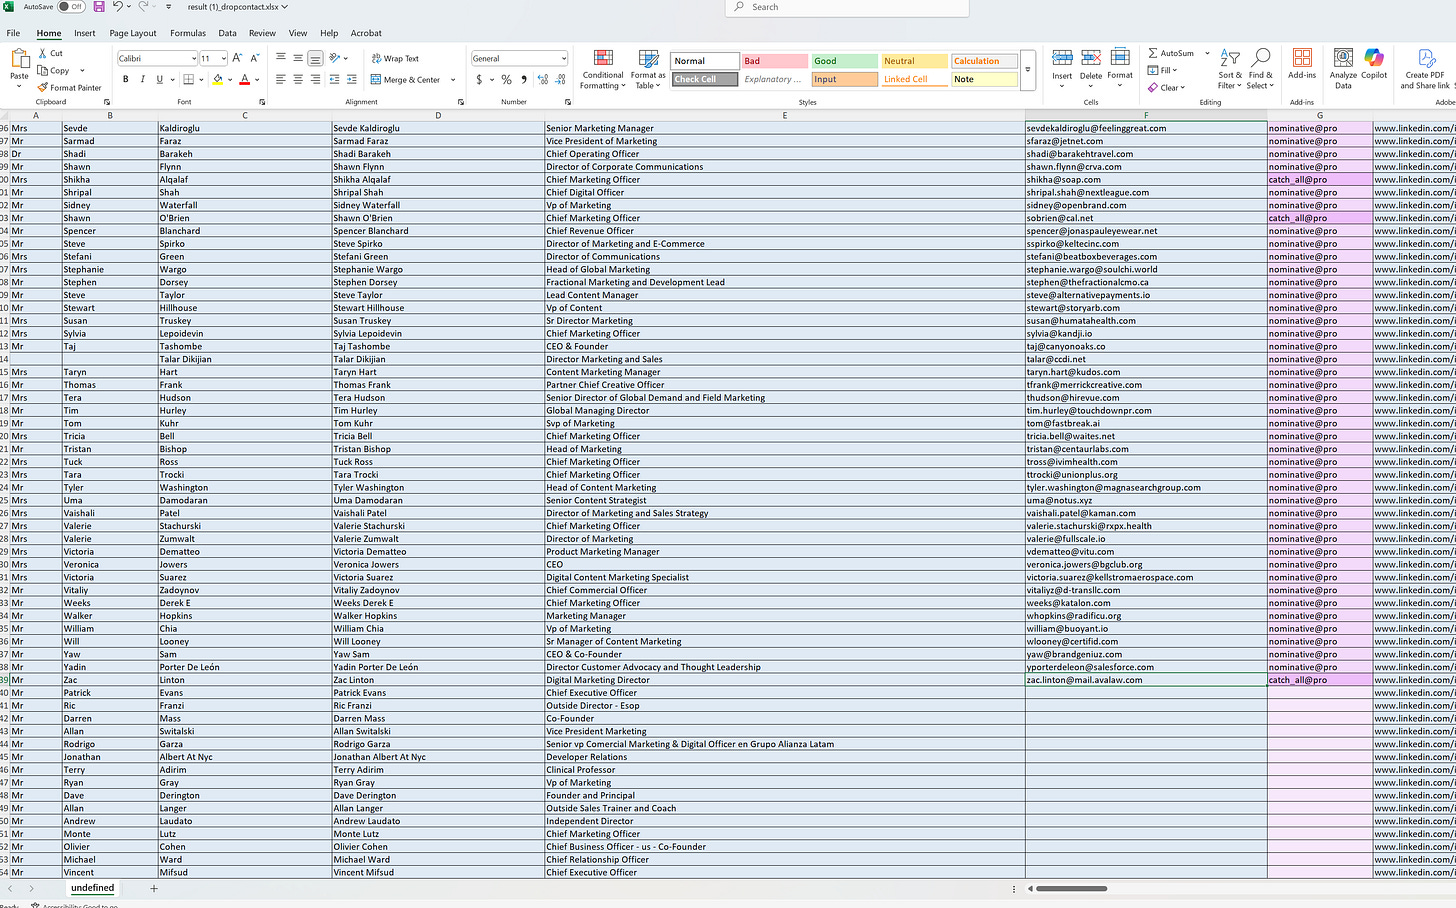This screenshot has height=908, width=1456.
Task: Align text to the left
Action: tap(281, 80)
